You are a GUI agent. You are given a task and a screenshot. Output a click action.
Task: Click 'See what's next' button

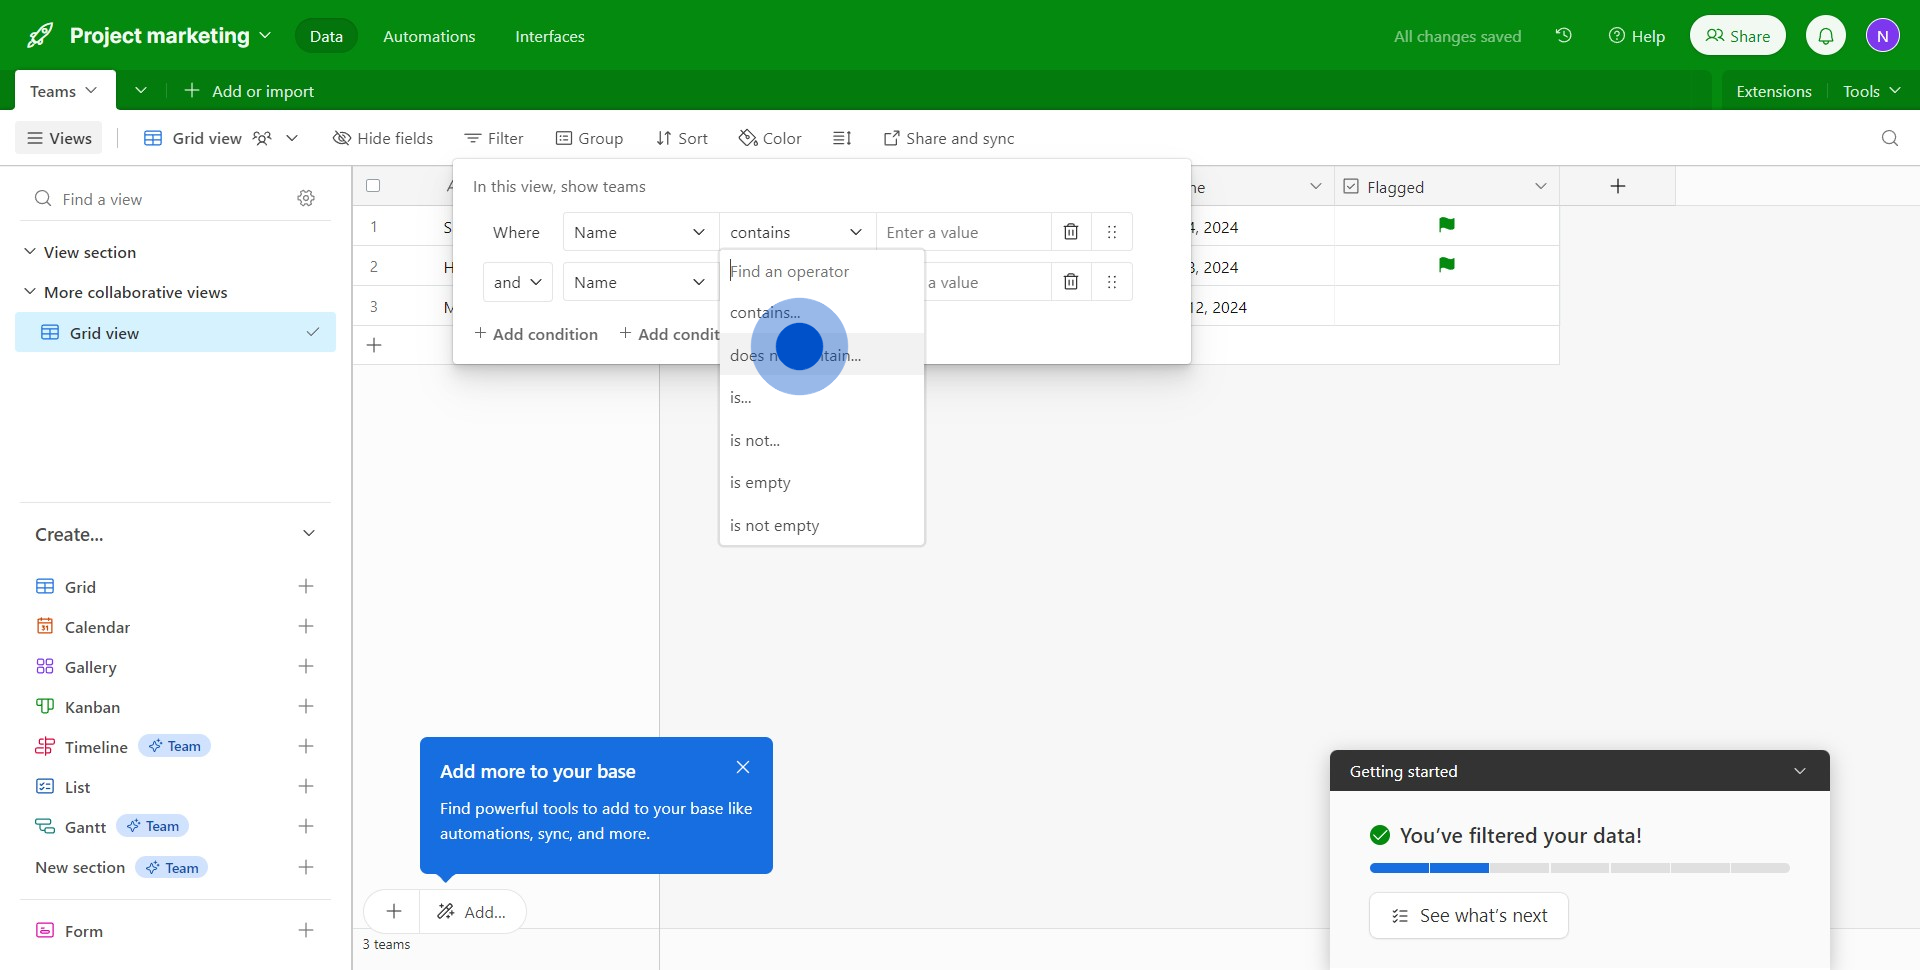tap(1468, 915)
